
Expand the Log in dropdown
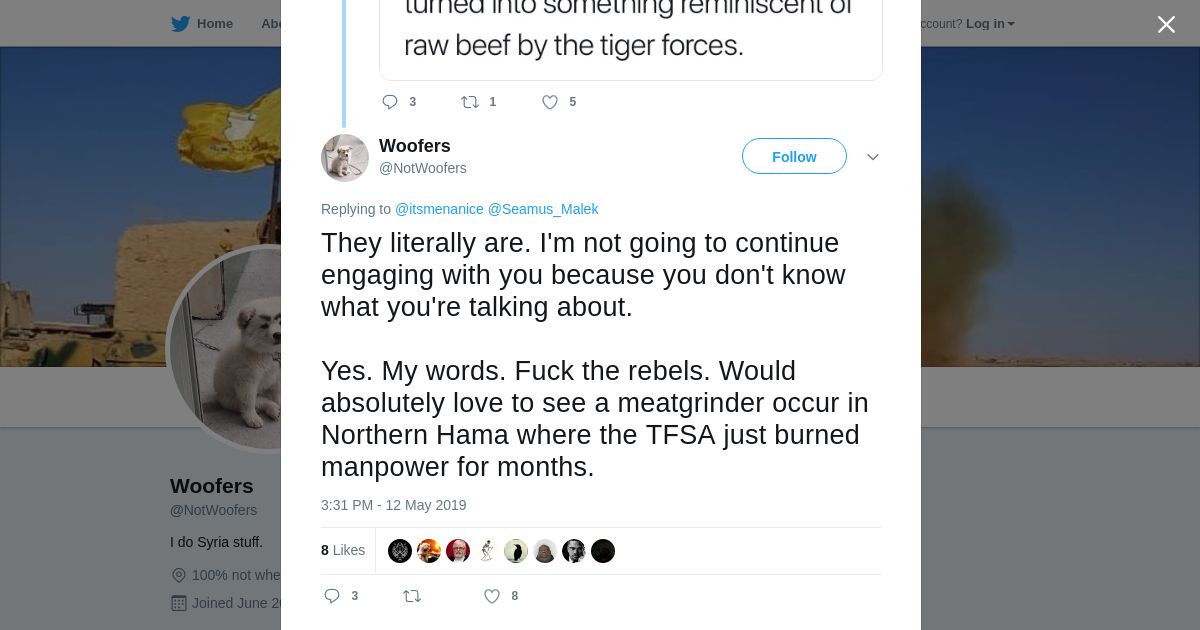coord(990,24)
